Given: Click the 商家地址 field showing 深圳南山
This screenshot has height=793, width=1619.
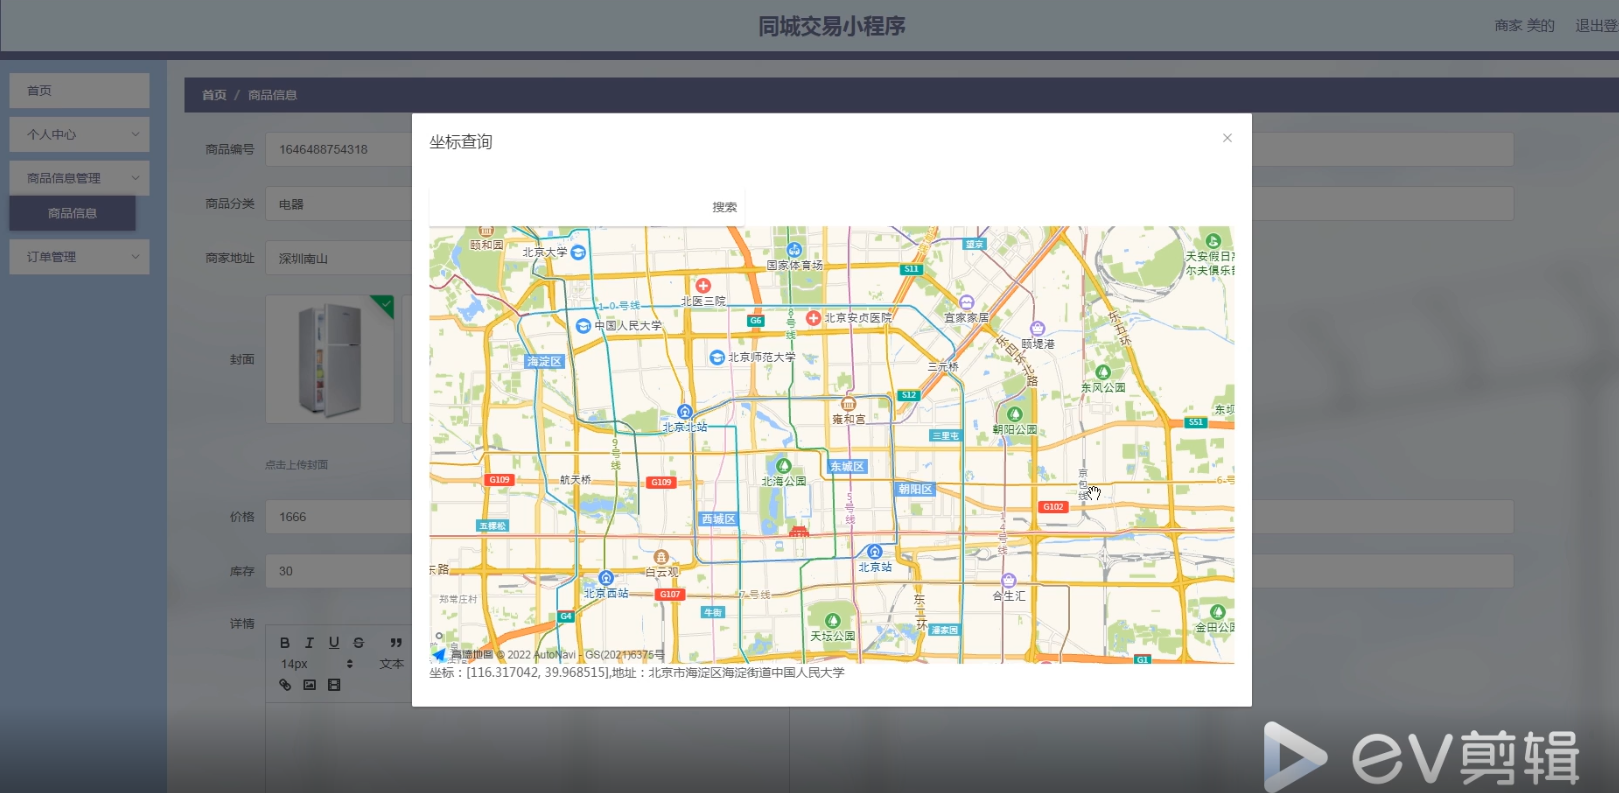Looking at the screenshot, I should (x=338, y=258).
